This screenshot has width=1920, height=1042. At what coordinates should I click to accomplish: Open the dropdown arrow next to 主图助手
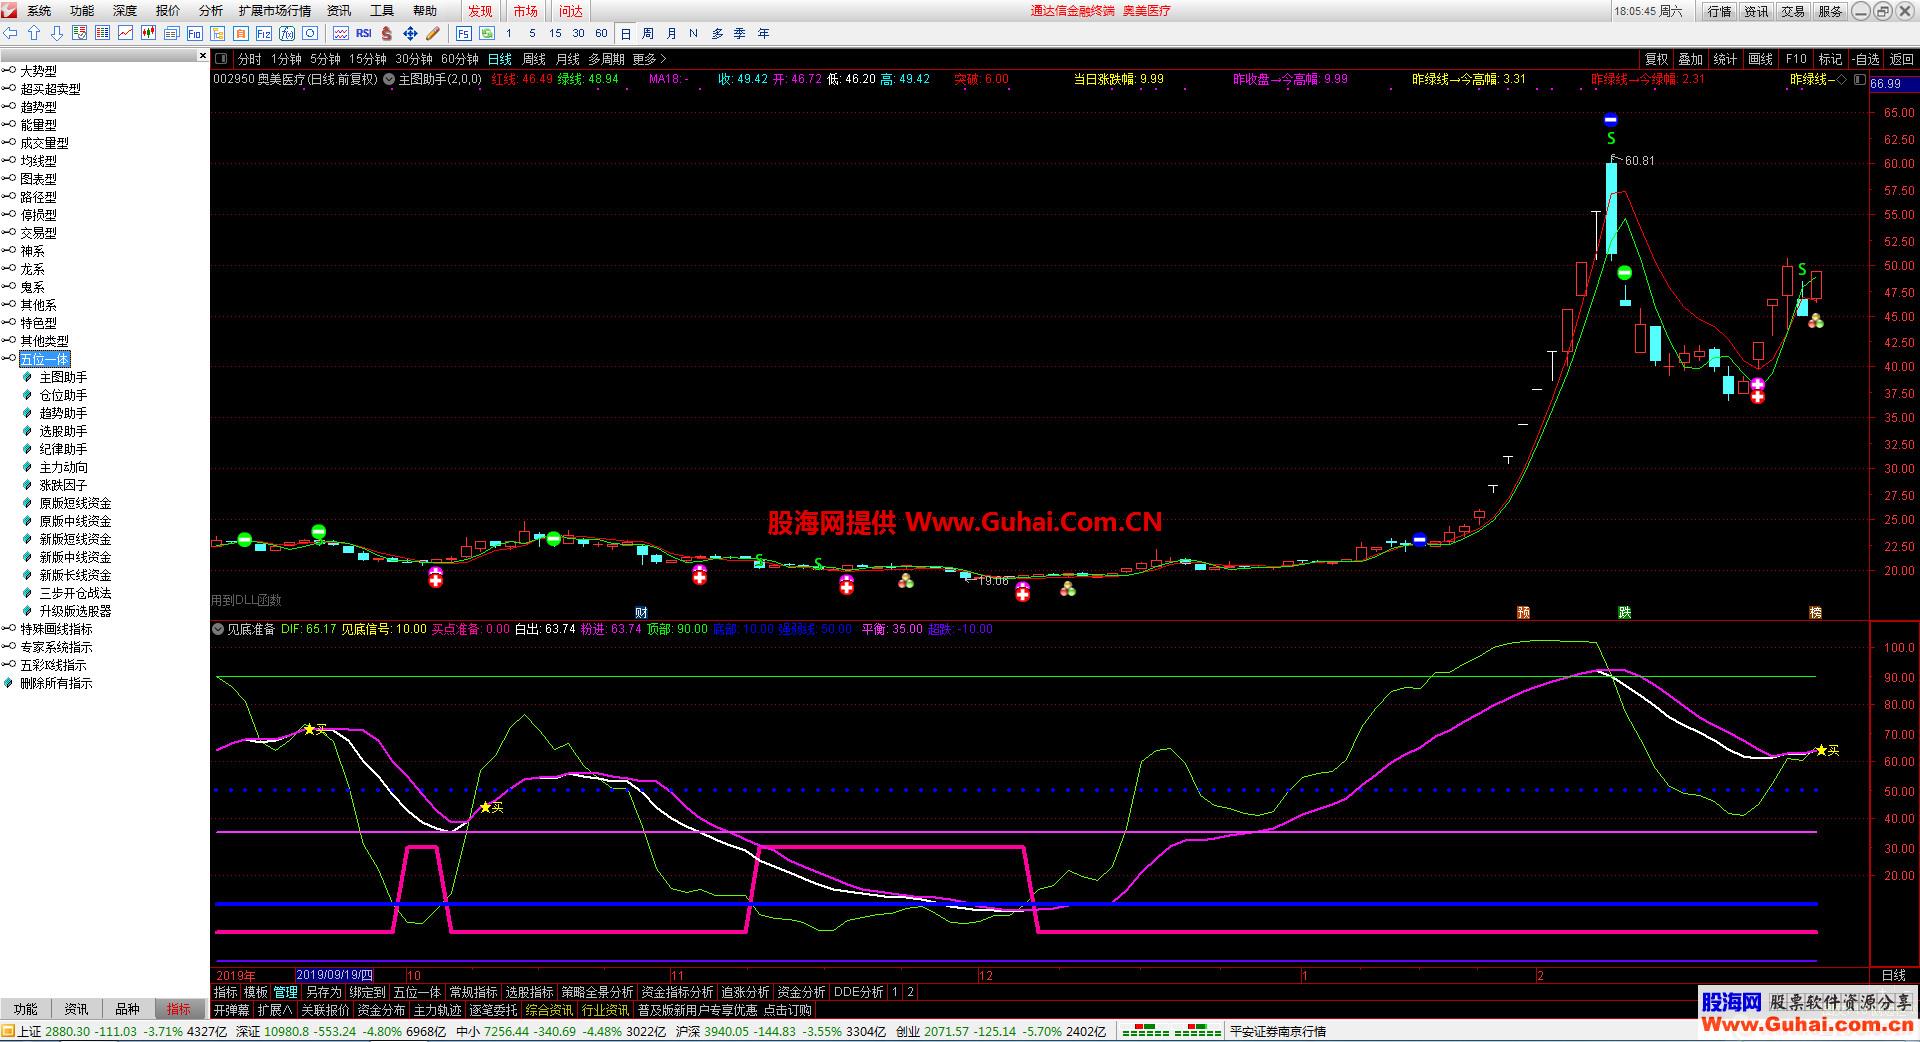(389, 79)
